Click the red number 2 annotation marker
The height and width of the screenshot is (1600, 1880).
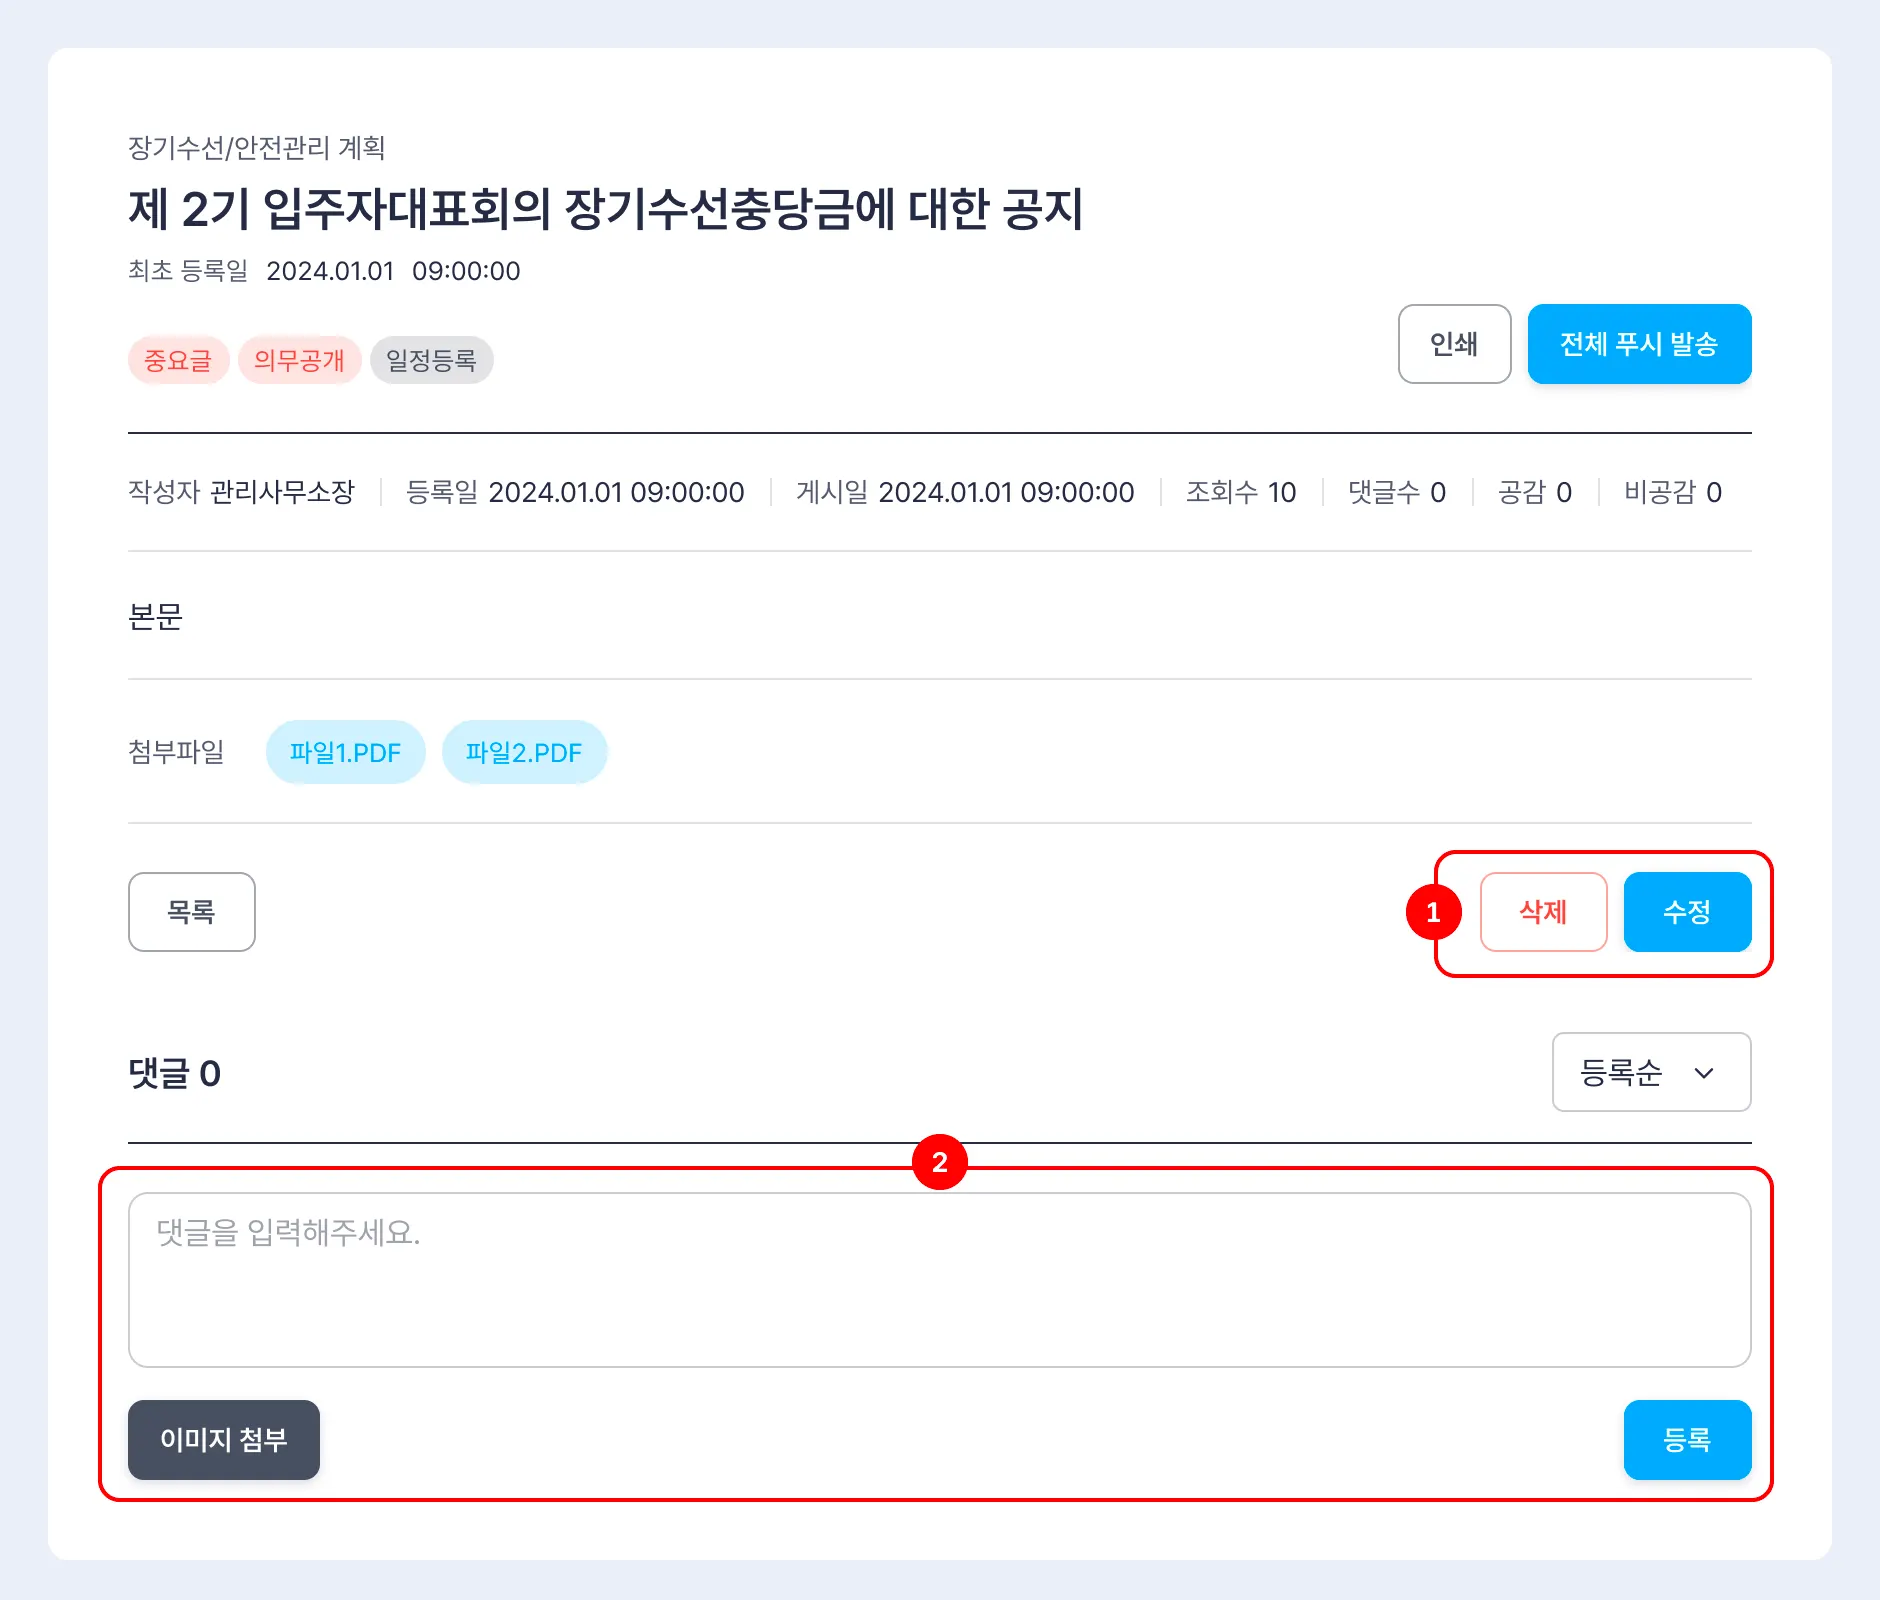(939, 1162)
